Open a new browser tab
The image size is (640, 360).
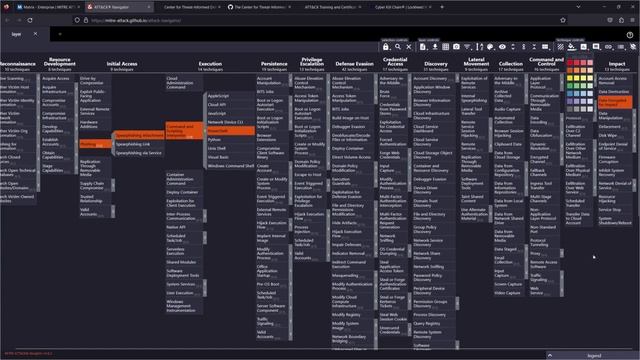coord(442,7)
